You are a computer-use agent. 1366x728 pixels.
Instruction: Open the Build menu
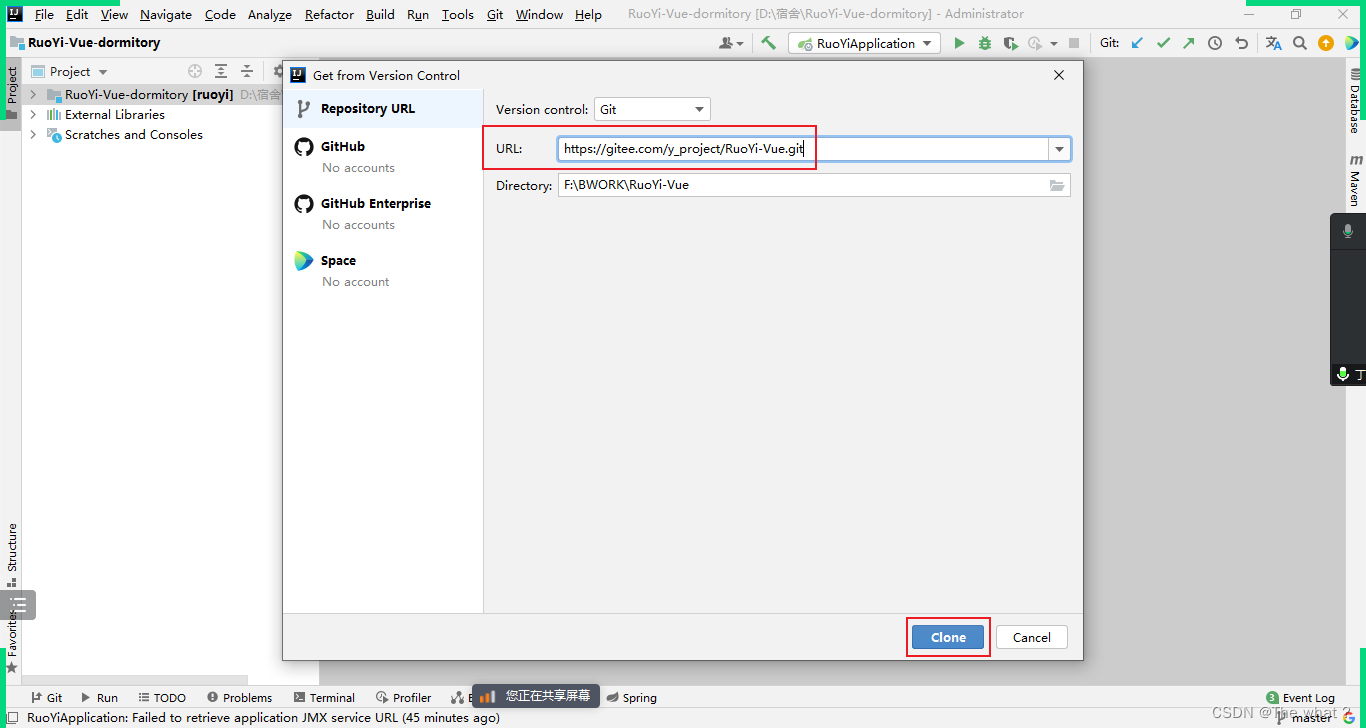click(380, 14)
